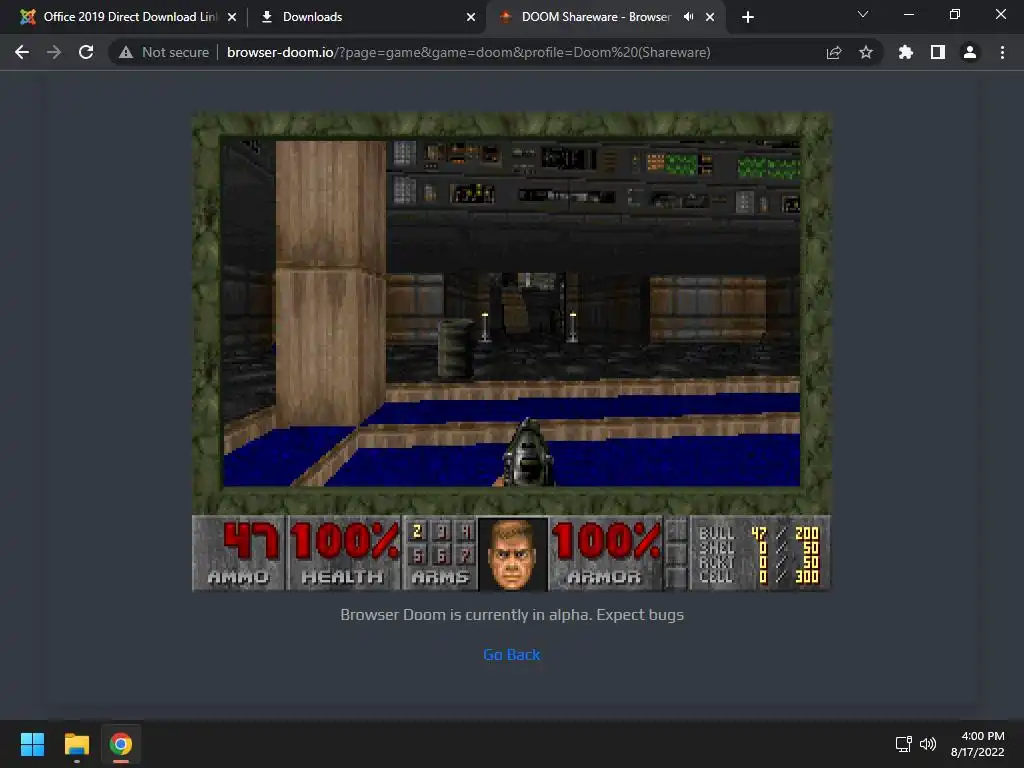Go back to the previous page in Chrome
The image size is (1024, 768).
point(22,52)
